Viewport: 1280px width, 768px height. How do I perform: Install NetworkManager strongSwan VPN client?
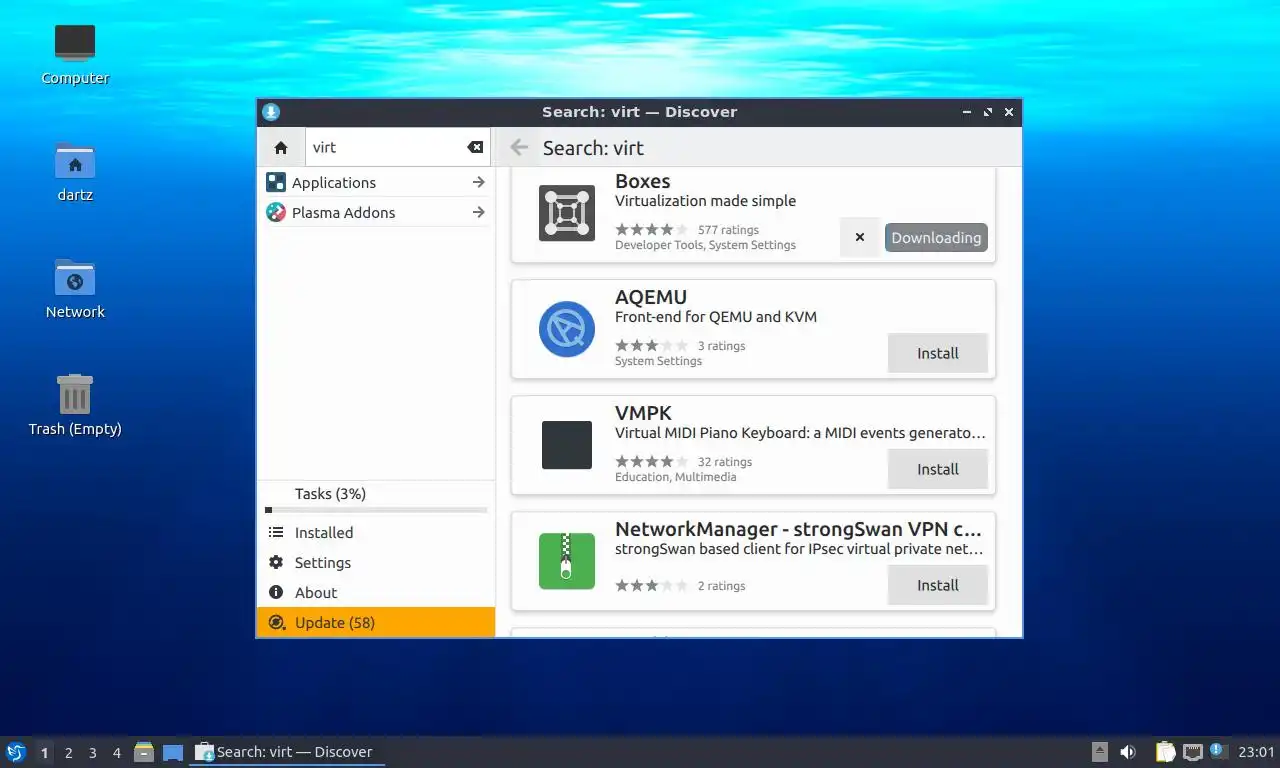click(938, 585)
